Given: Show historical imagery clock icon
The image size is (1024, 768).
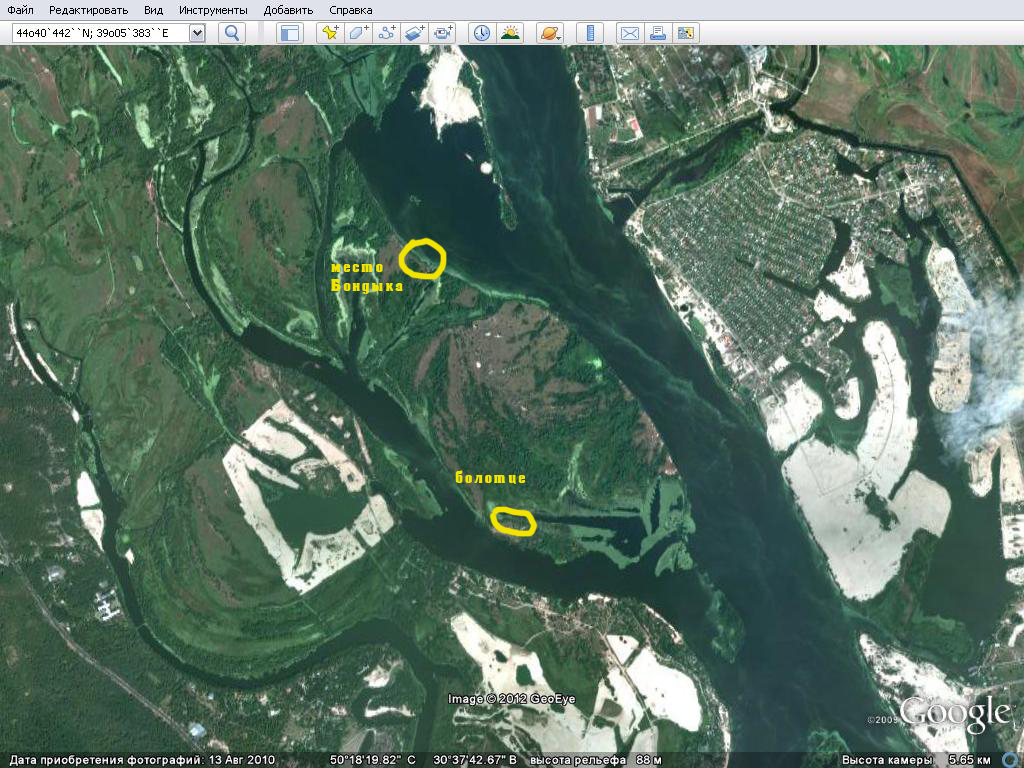Looking at the screenshot, I should tap(482, 33).
